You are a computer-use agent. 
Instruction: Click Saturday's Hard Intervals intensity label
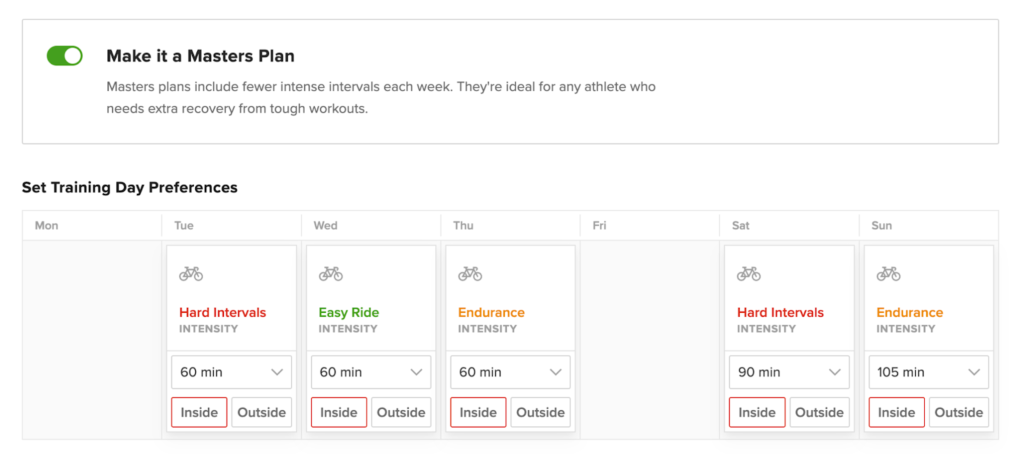tap(780, 313)
